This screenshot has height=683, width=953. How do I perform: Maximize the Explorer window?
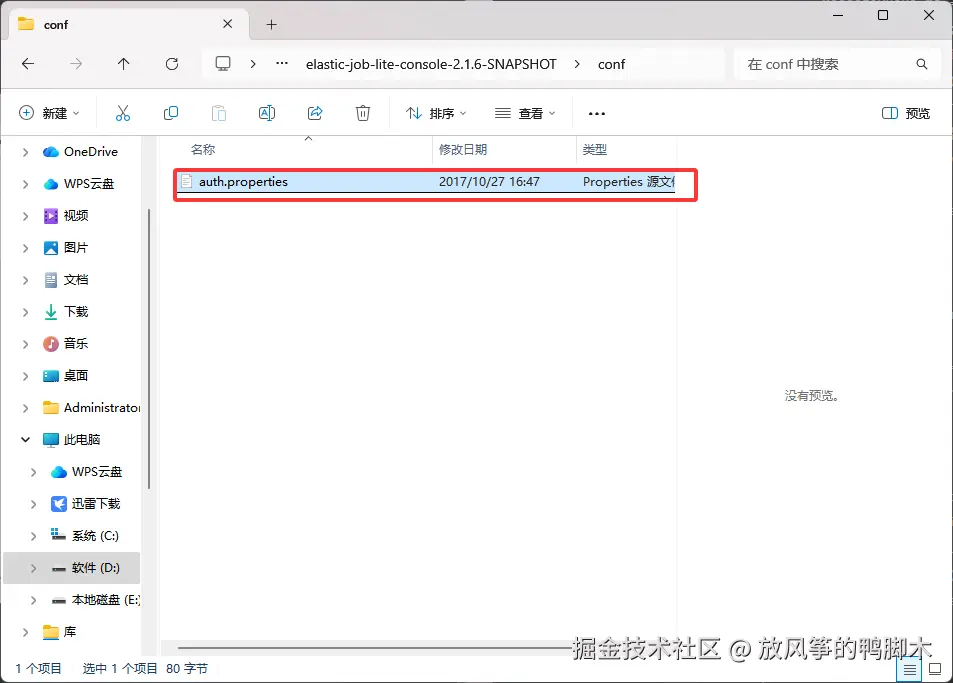coord(882,15)
